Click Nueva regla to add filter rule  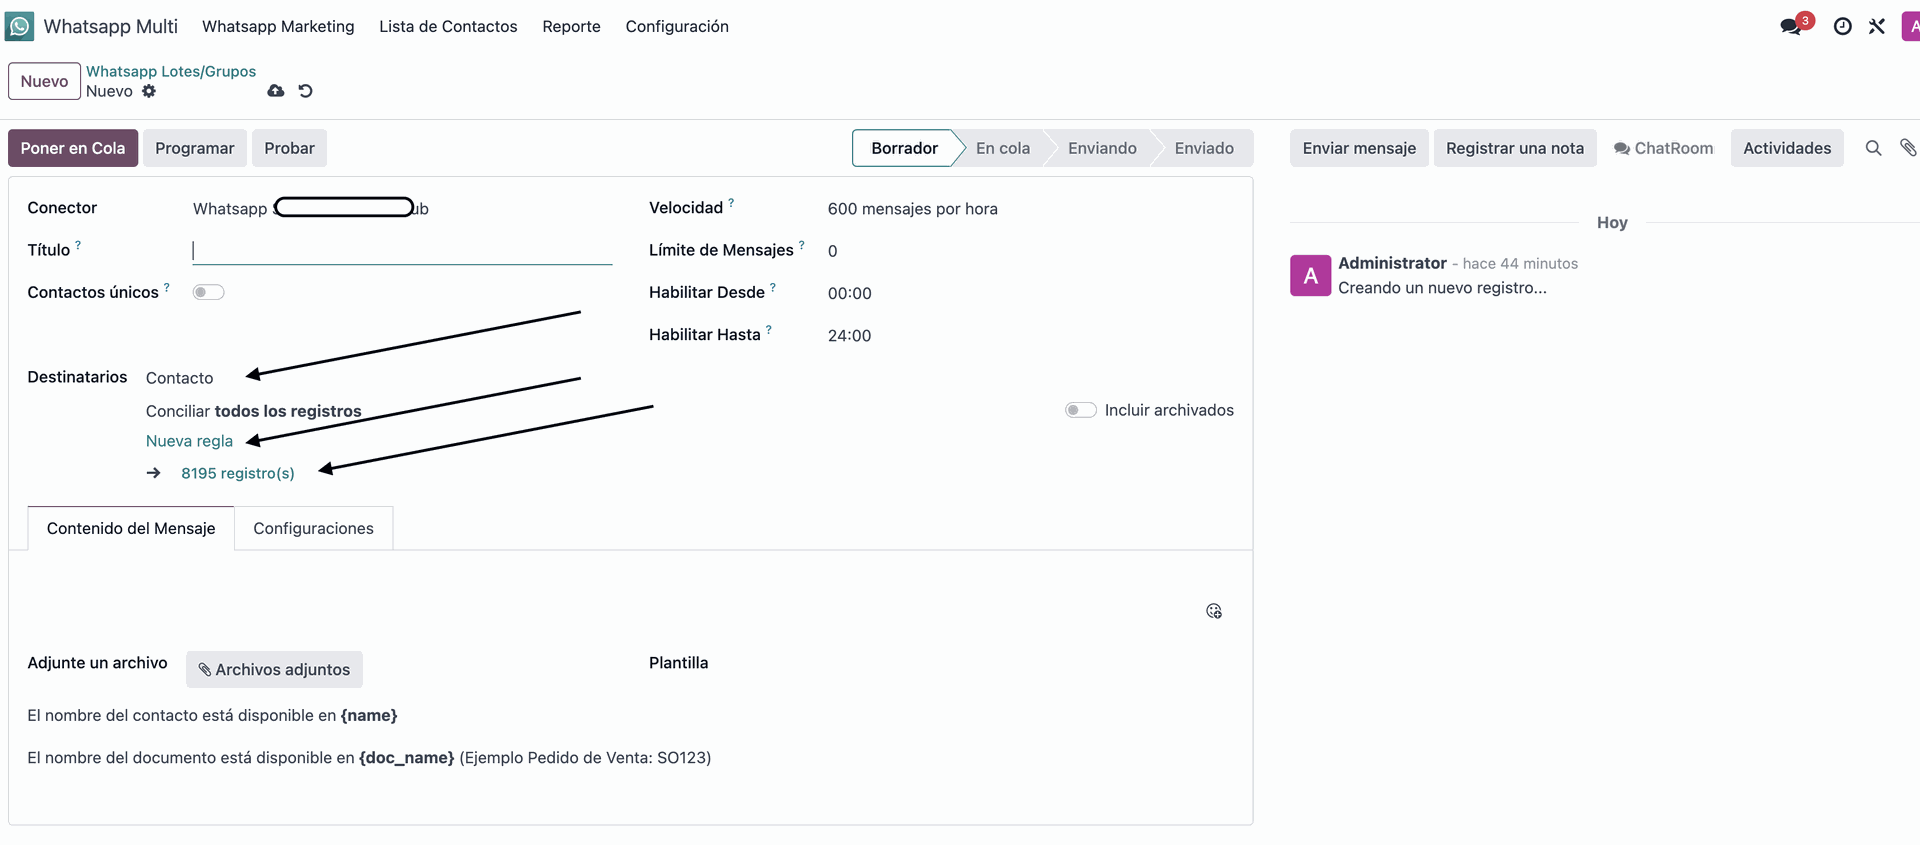(x=189, y=441)
